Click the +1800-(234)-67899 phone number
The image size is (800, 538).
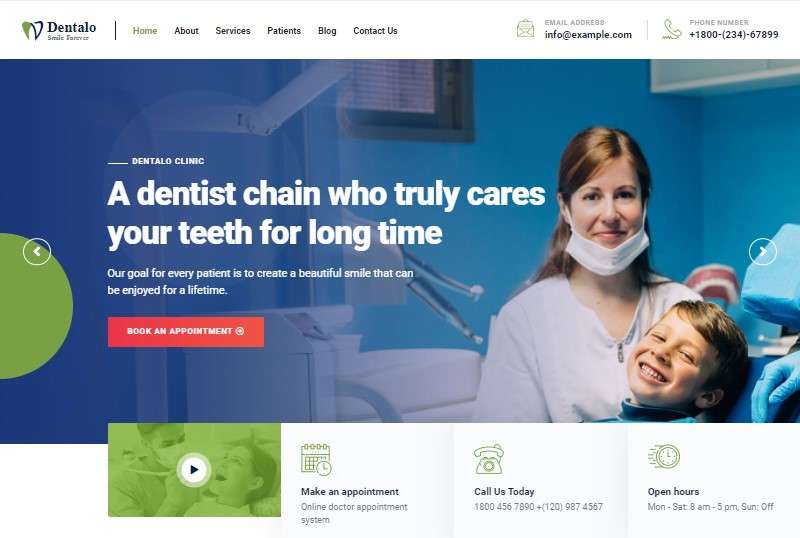pos(734,35)
